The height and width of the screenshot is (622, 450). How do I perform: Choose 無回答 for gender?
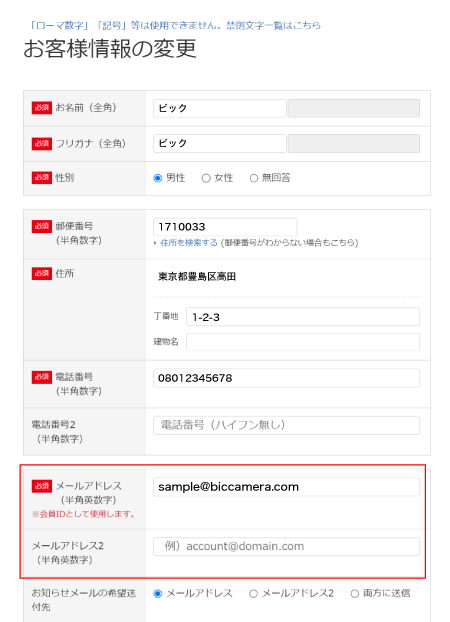pos(254,178)
